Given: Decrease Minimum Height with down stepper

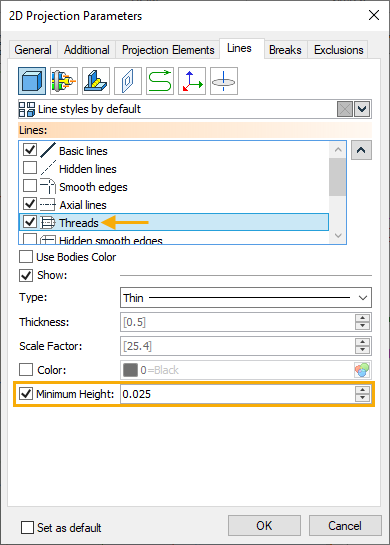Looking at the screenshot, I should pyautogui.click(x=363, y=398).
